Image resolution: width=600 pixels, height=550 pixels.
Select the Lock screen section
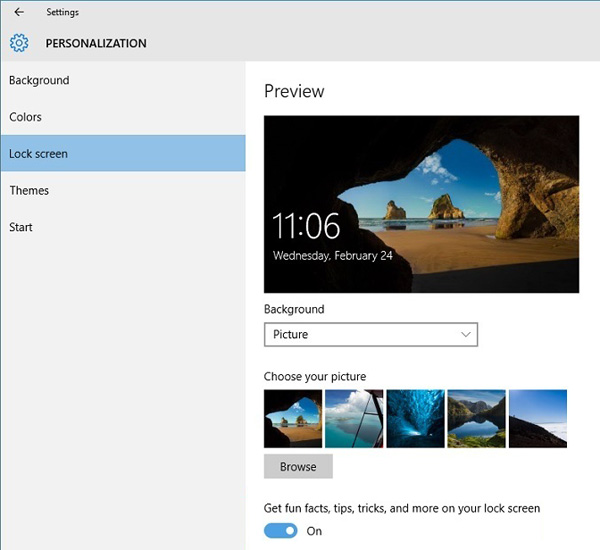pyautogui.click(x=123, y=153)
